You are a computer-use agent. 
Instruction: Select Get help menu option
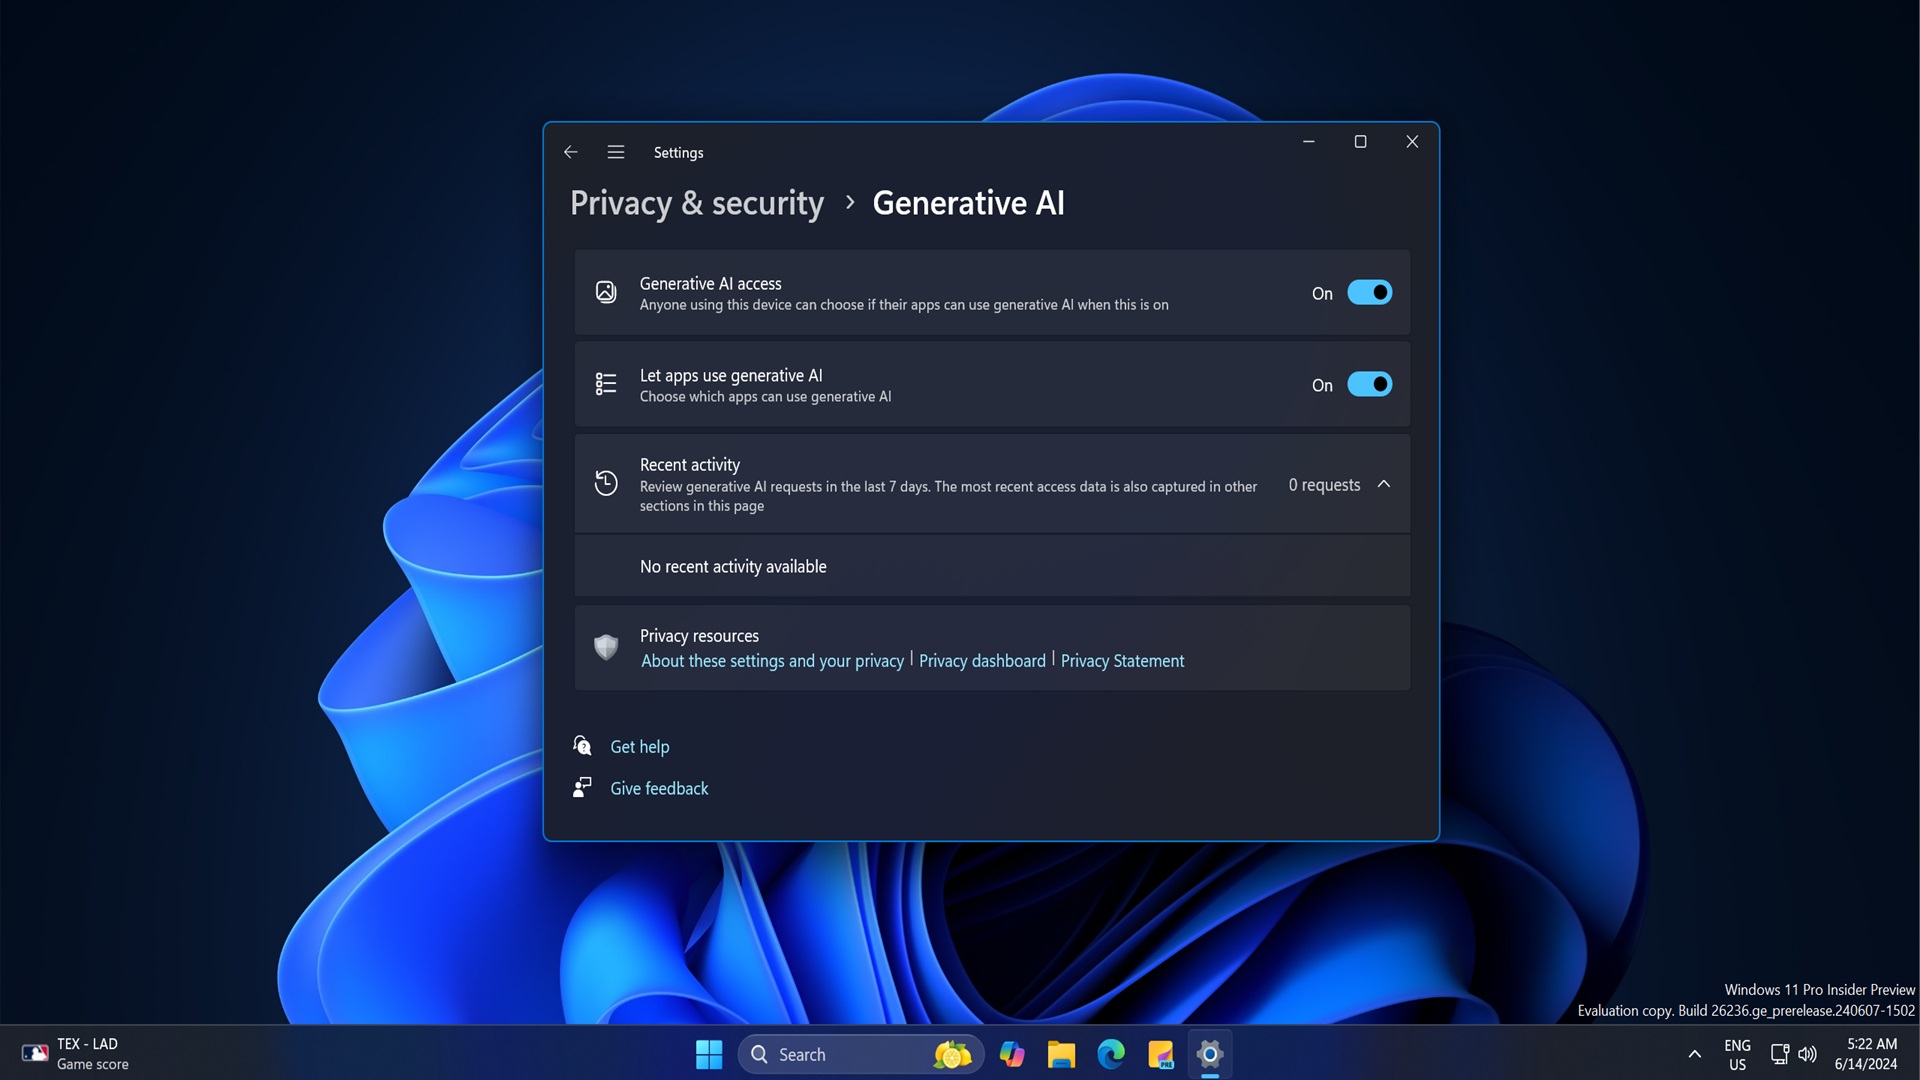(x=640, y=745)
